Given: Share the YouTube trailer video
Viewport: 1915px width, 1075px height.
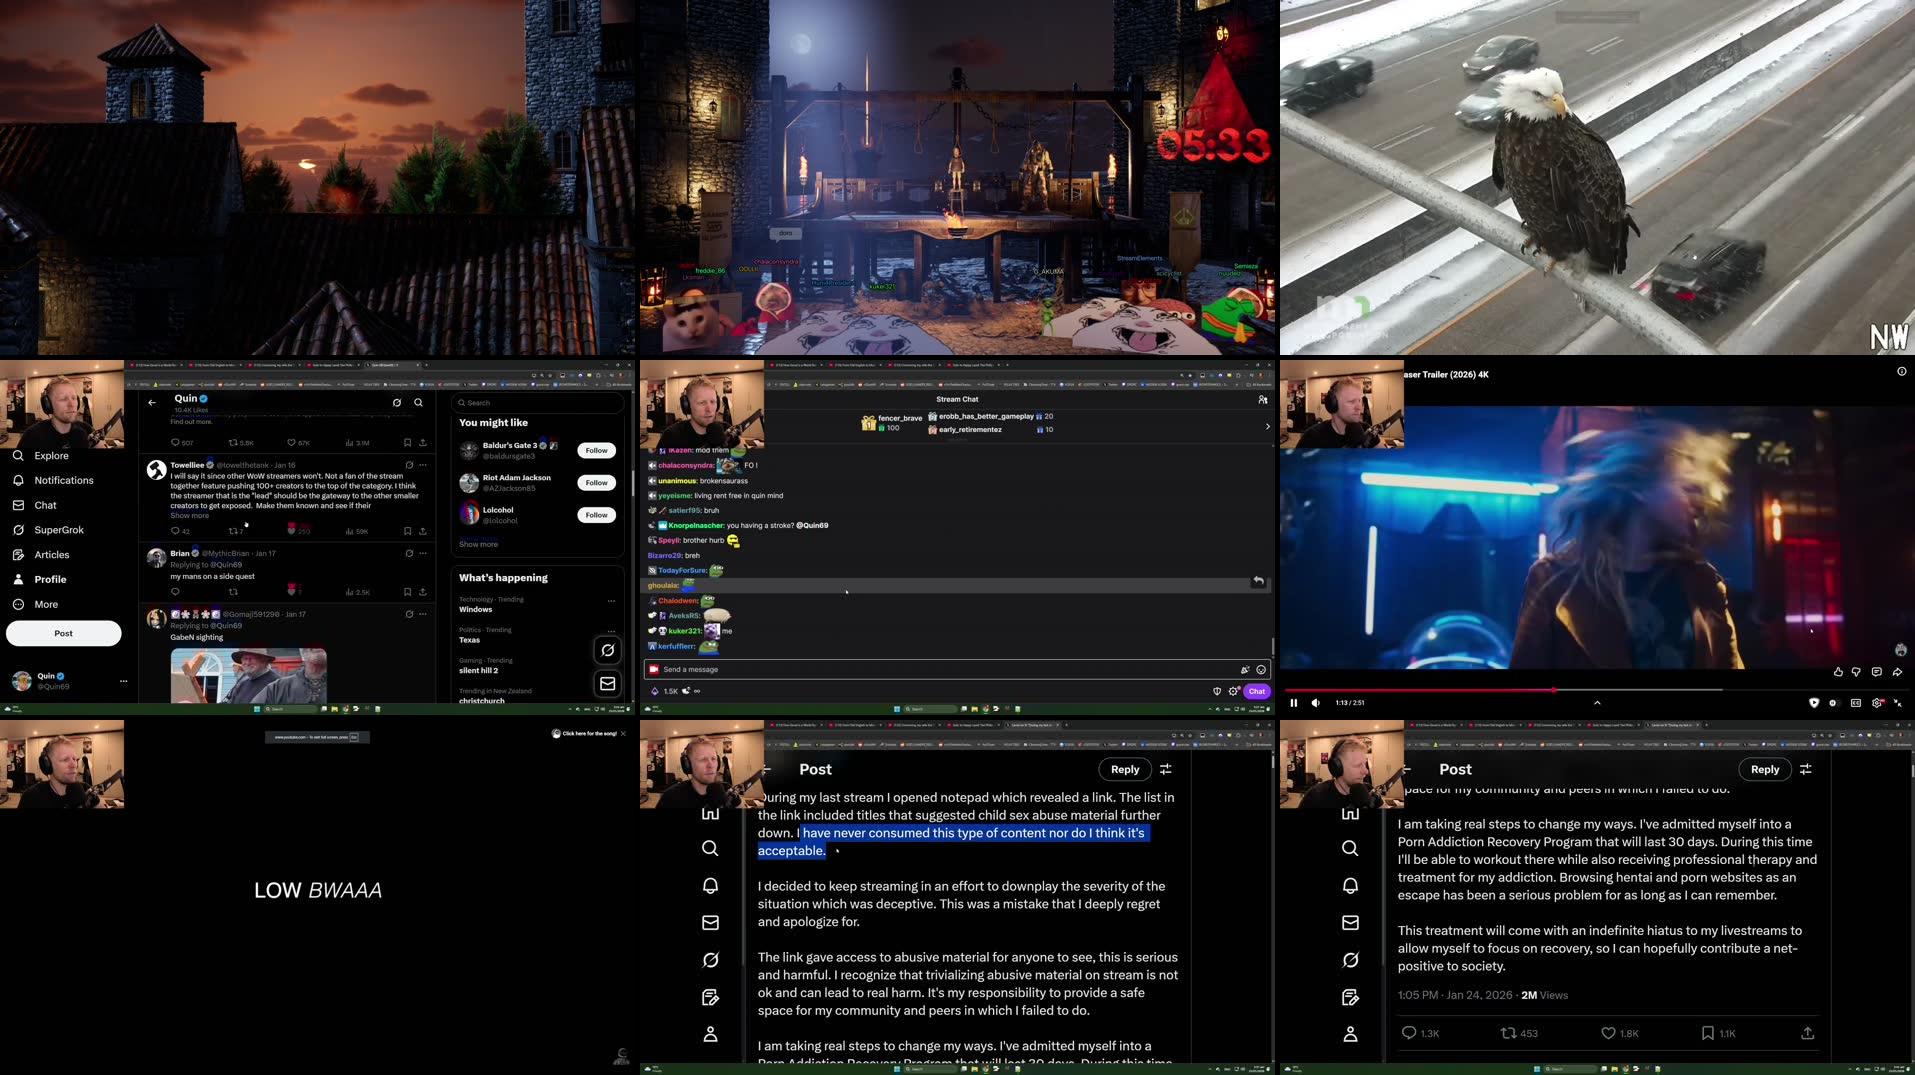Looking at the screenshot, I should tap(1898, 672).
